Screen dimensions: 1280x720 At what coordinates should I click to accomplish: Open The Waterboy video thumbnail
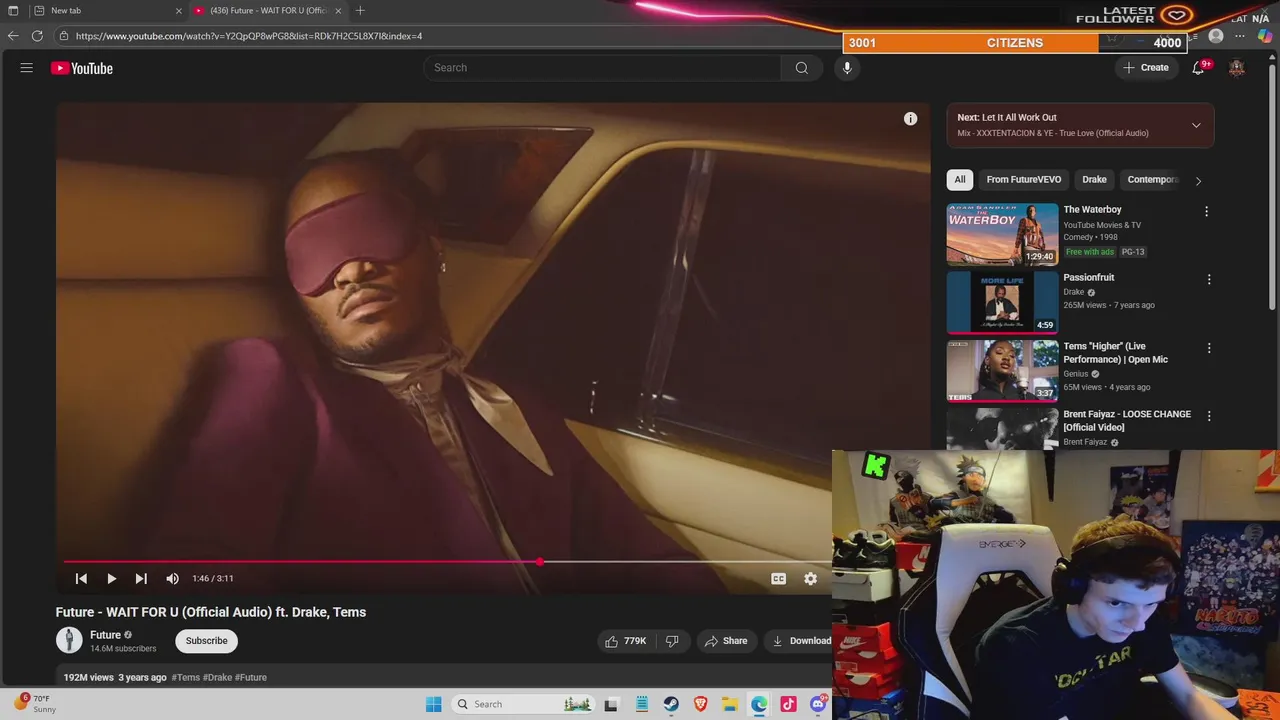point(1002,234)
